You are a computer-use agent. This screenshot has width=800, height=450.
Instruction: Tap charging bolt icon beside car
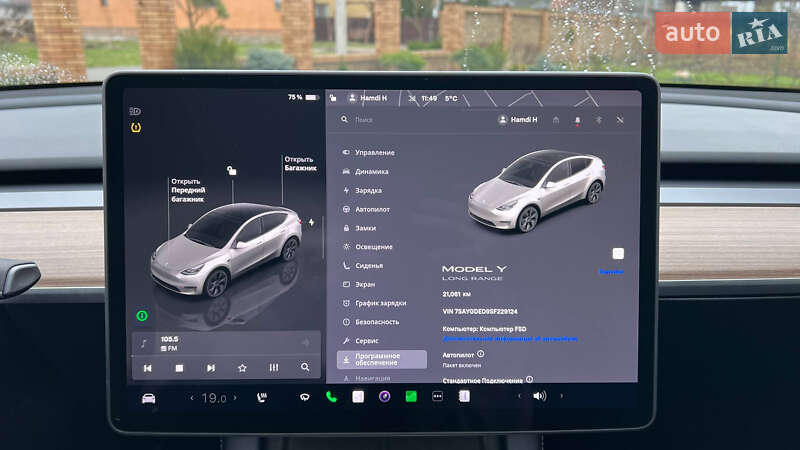coord(311,222)
